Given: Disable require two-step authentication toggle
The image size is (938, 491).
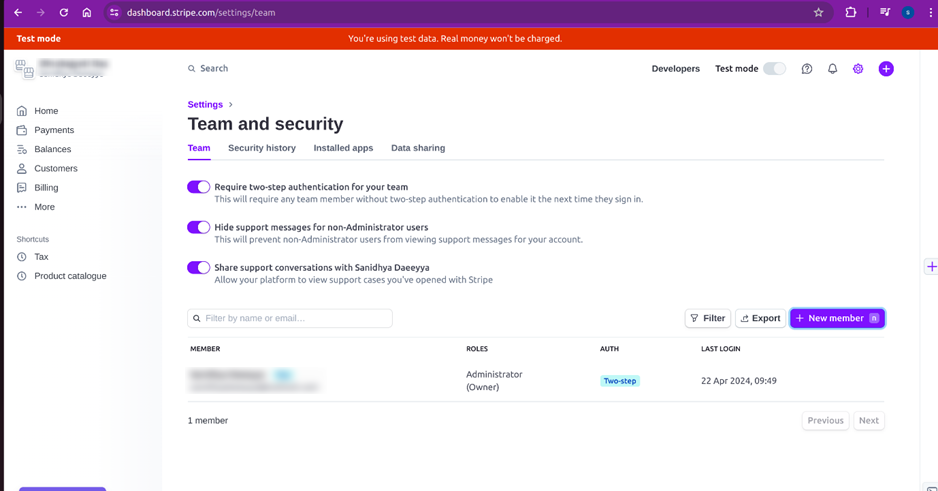Looking at the screenshot, I should pyautogui.click(x=198, y=187).
